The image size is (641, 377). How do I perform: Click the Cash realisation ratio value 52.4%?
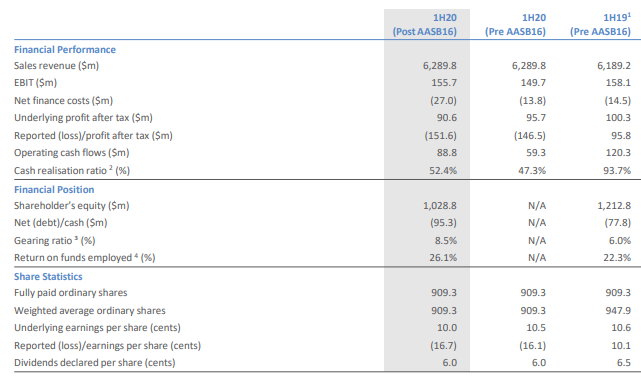pos(443,171)
